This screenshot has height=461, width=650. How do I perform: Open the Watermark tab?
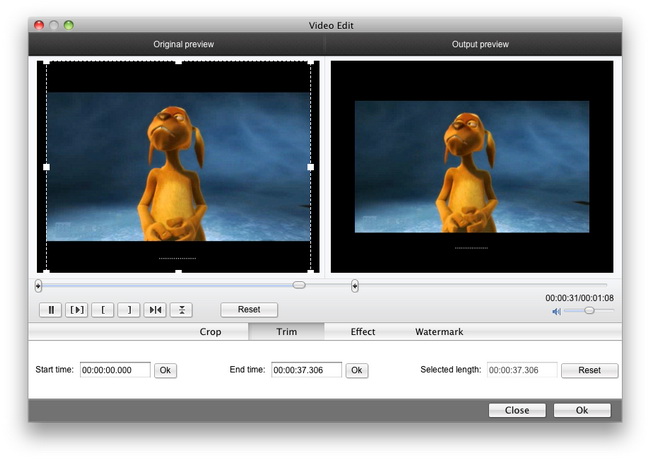(439, 332)
